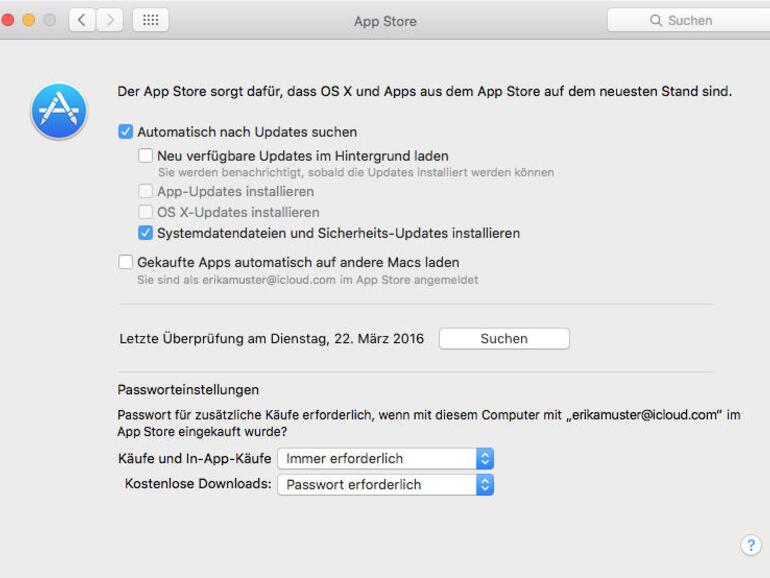The height and width of the screenshot is (578, 770).
Task: Minimize the window with the yellow button
Action: [29, 20]
